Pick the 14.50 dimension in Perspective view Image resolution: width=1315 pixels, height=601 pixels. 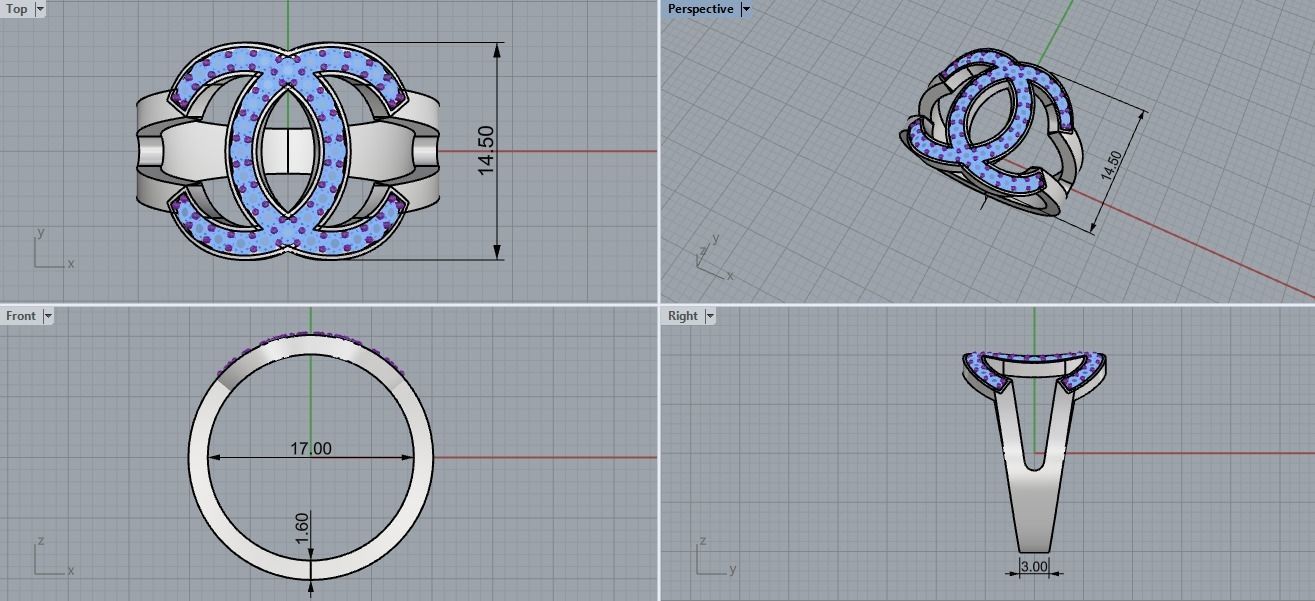tap(1111, 165)
